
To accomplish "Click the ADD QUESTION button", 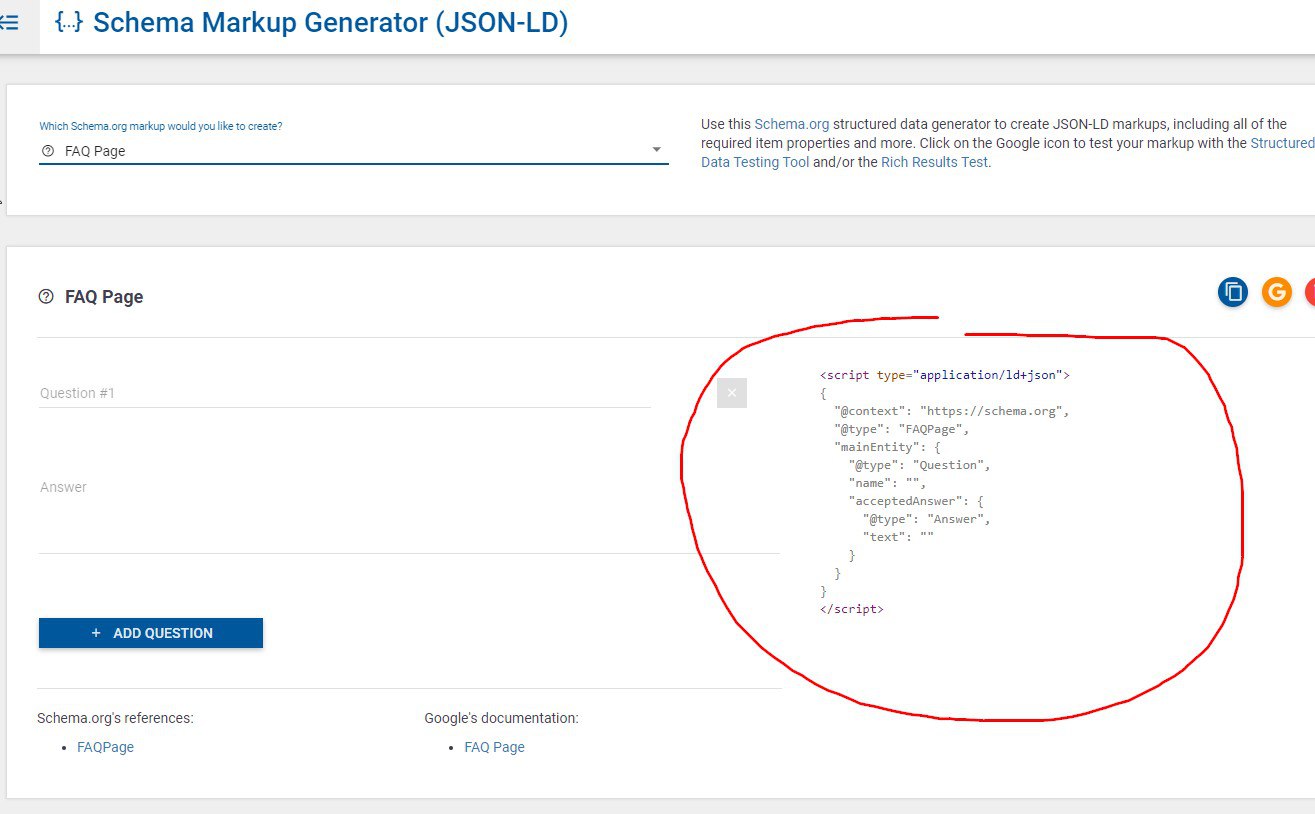I will (x=151, y=633).
